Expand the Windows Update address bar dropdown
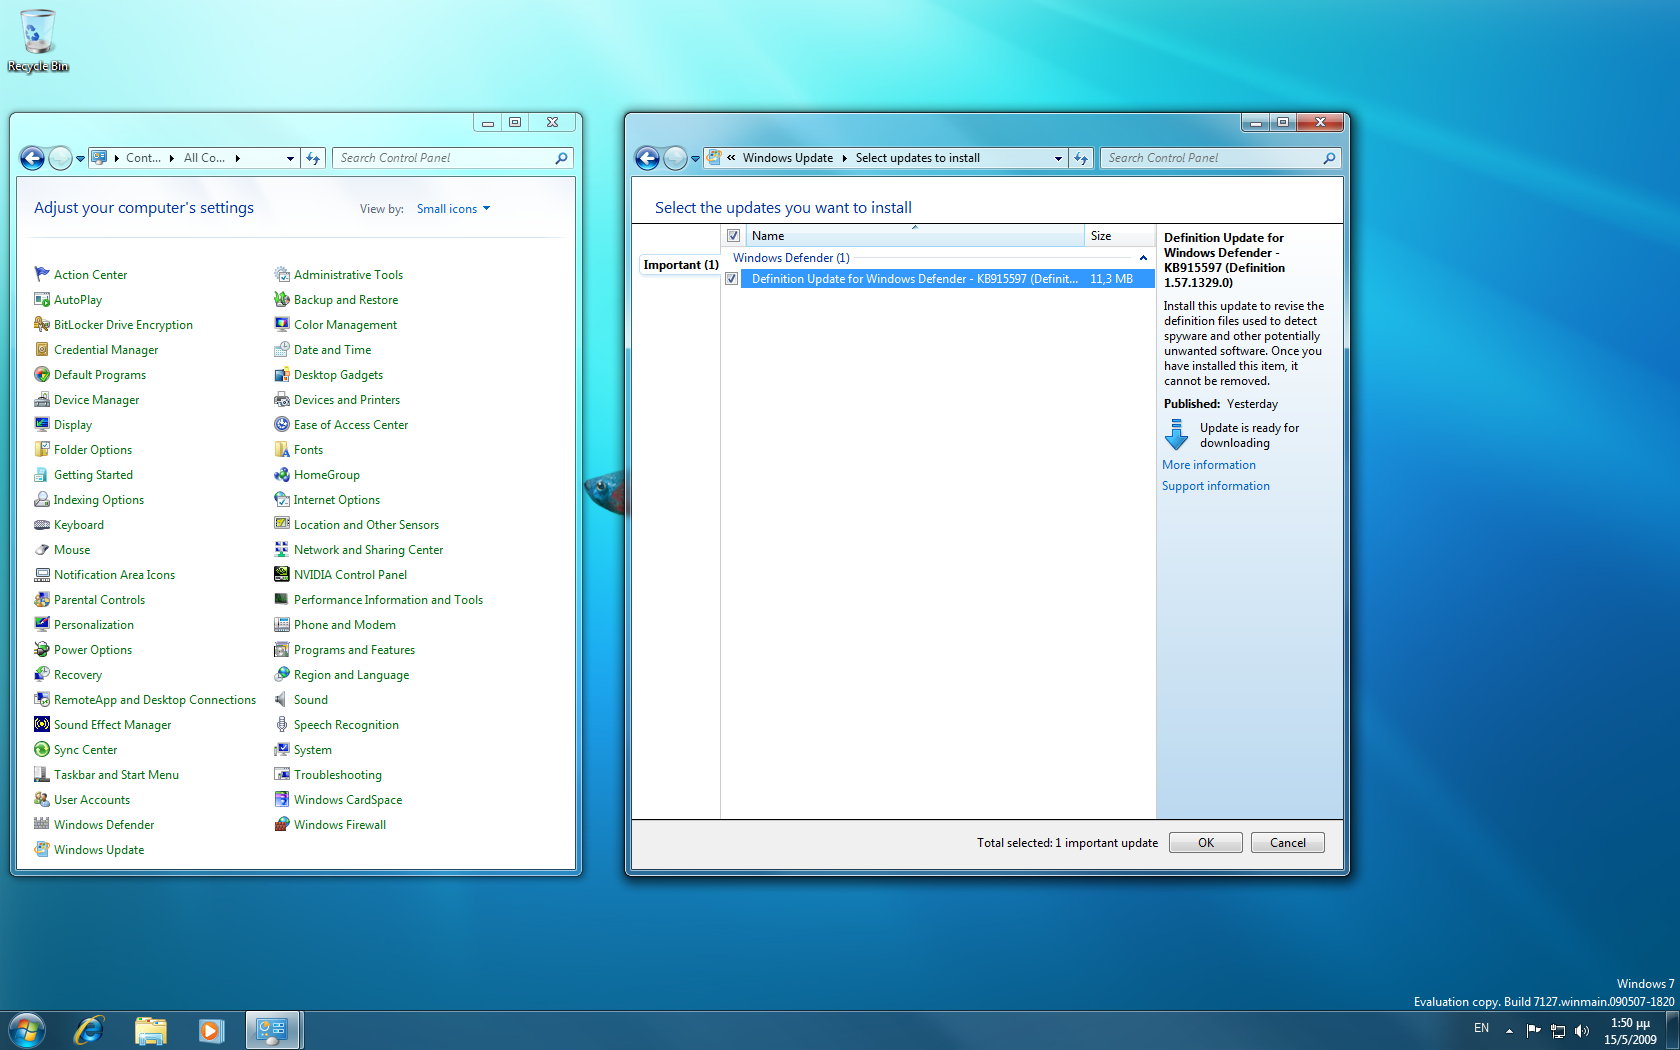The image size is (1680, 1050). tap(1058, 158)
